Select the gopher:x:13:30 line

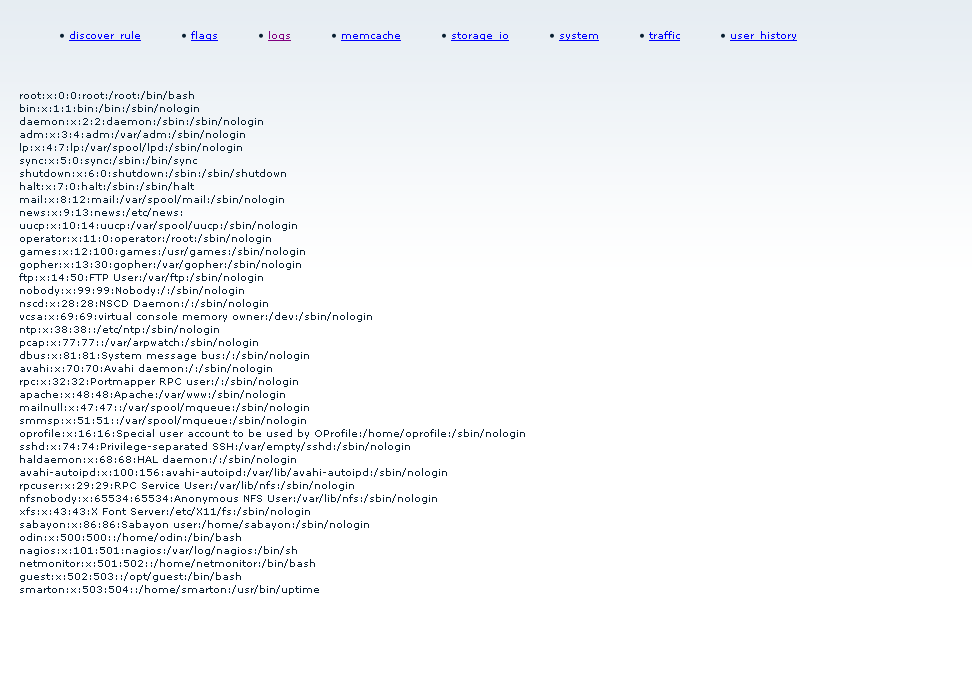(x=161, y=265)
